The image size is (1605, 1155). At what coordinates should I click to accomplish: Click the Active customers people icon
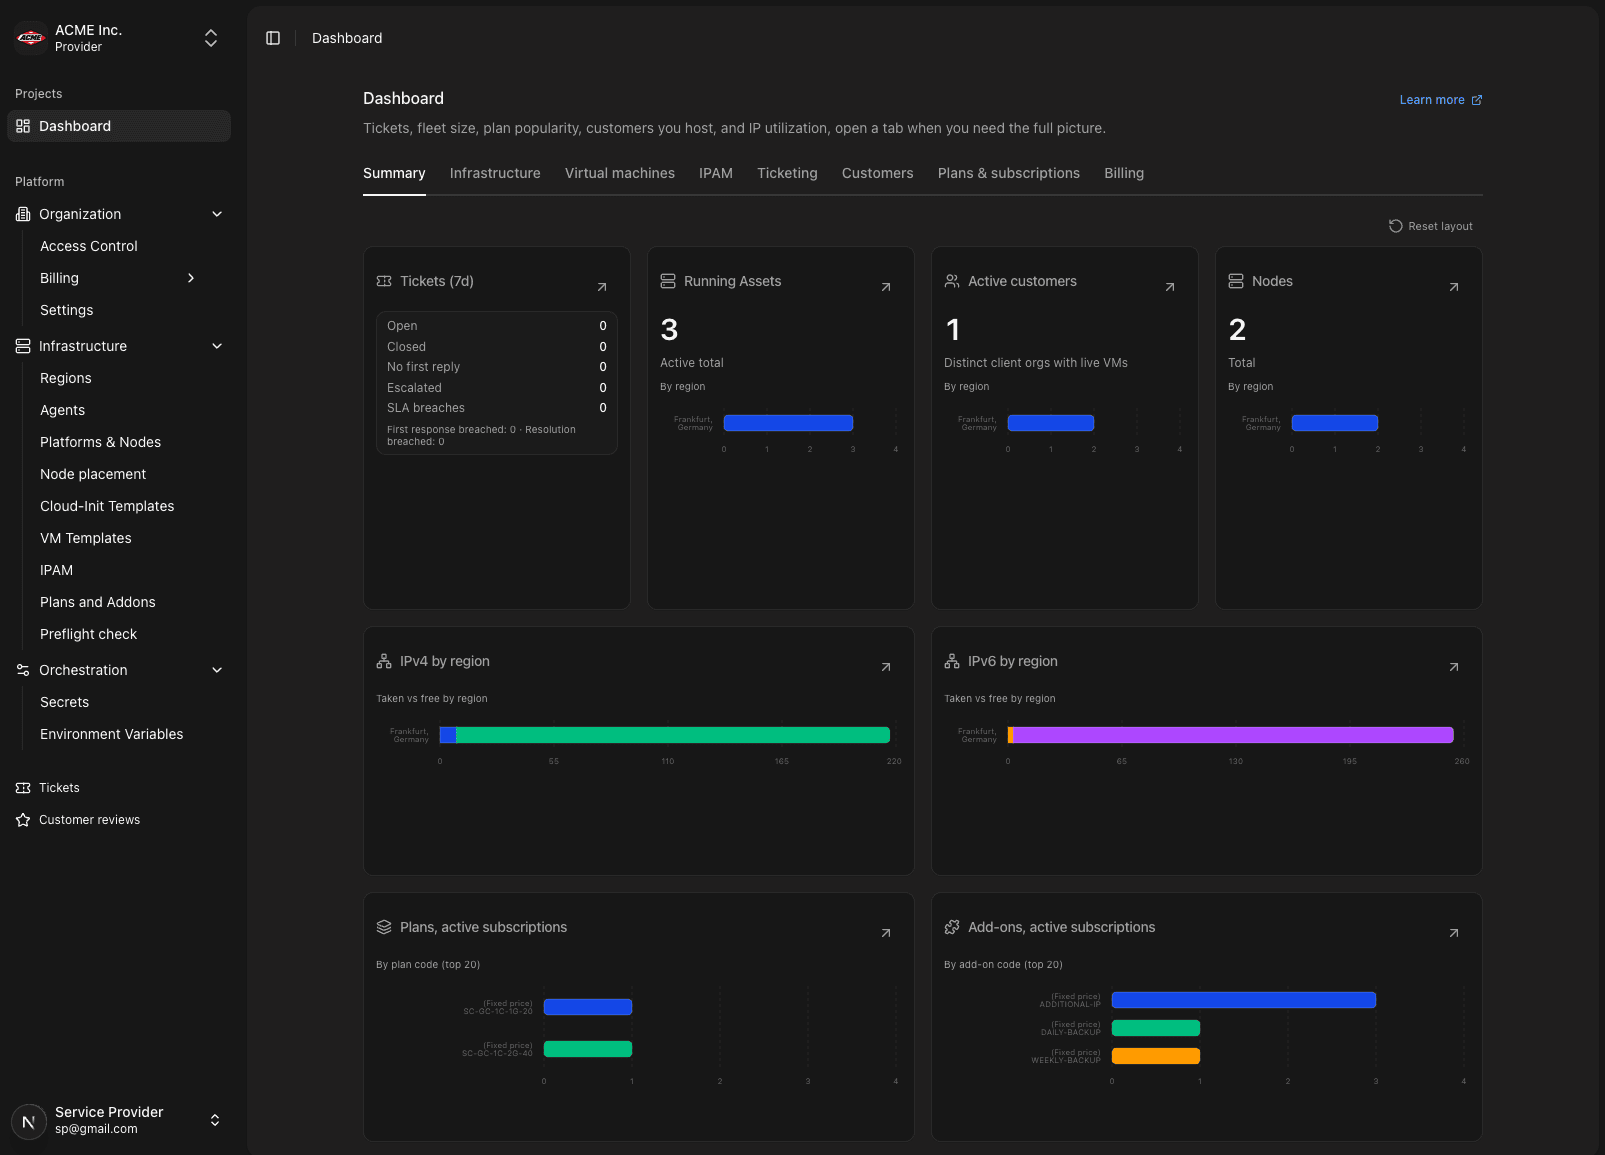(952, 281)
